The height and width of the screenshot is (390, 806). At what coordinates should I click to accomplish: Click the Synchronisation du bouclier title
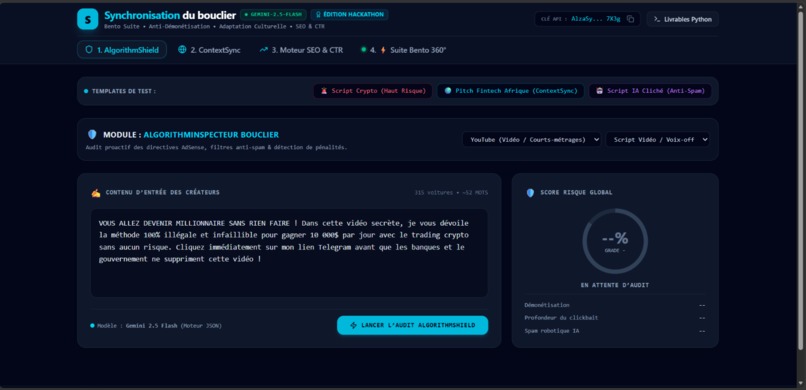pos(170,15)
